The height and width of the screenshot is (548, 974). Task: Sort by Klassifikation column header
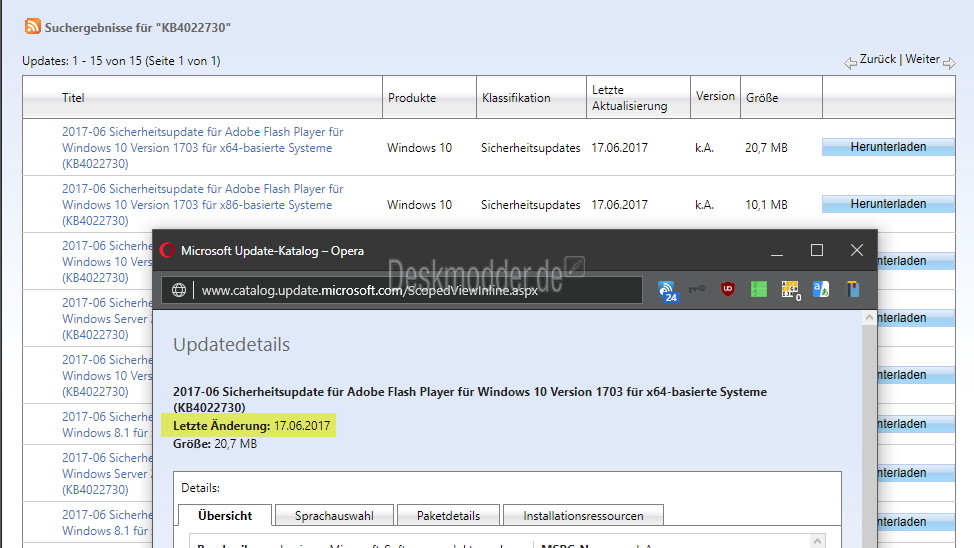(516, 98)
